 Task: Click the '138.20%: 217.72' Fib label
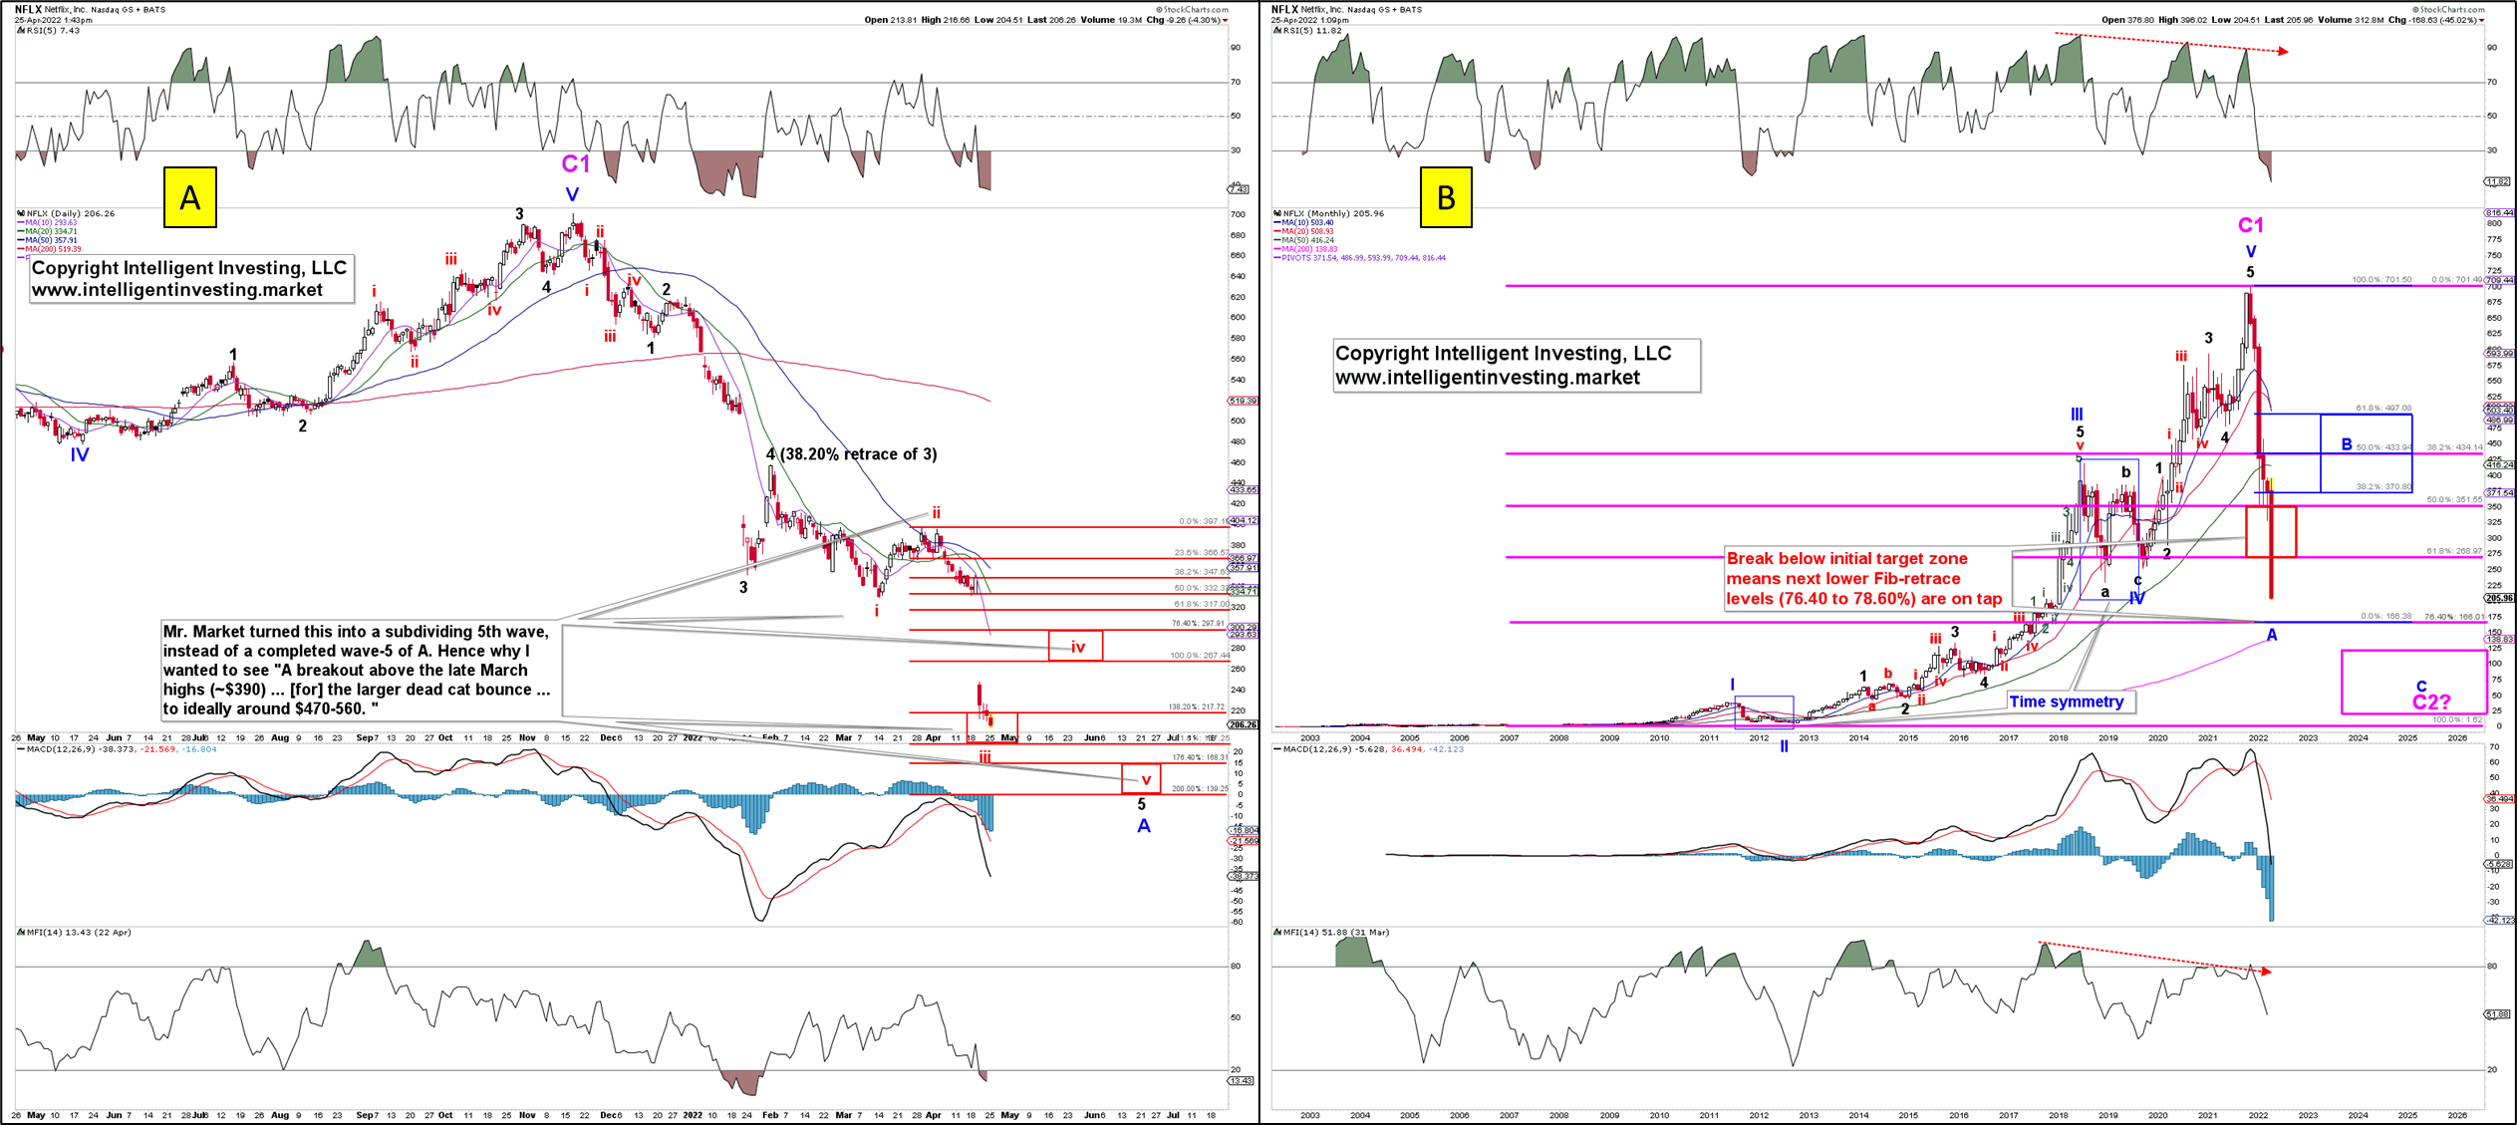tap(1195, 707)
